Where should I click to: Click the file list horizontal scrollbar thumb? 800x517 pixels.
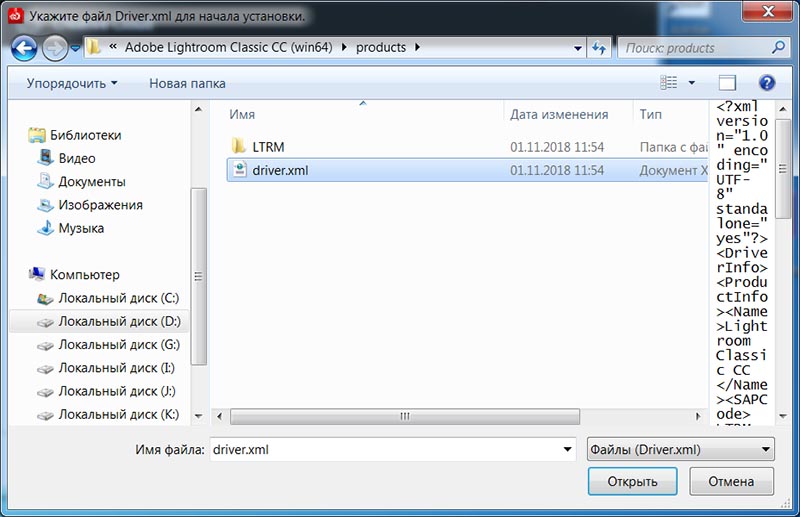pyautogui.click(x=405, y=416)
